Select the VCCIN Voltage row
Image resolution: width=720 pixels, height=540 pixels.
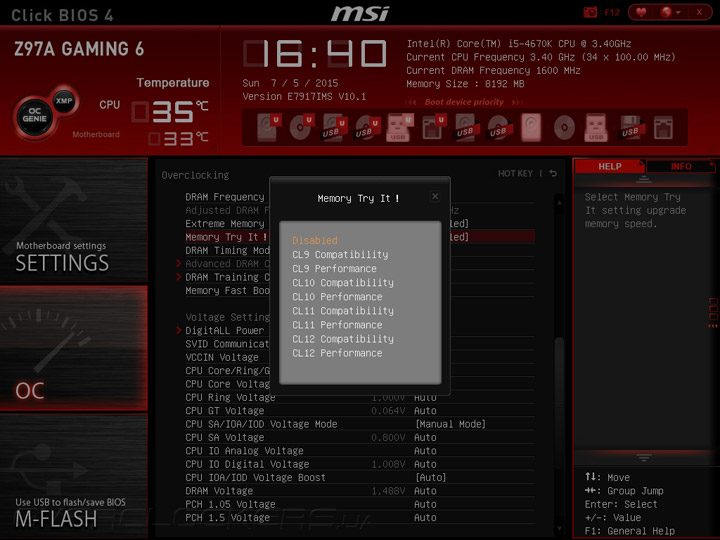coord(360,357)
